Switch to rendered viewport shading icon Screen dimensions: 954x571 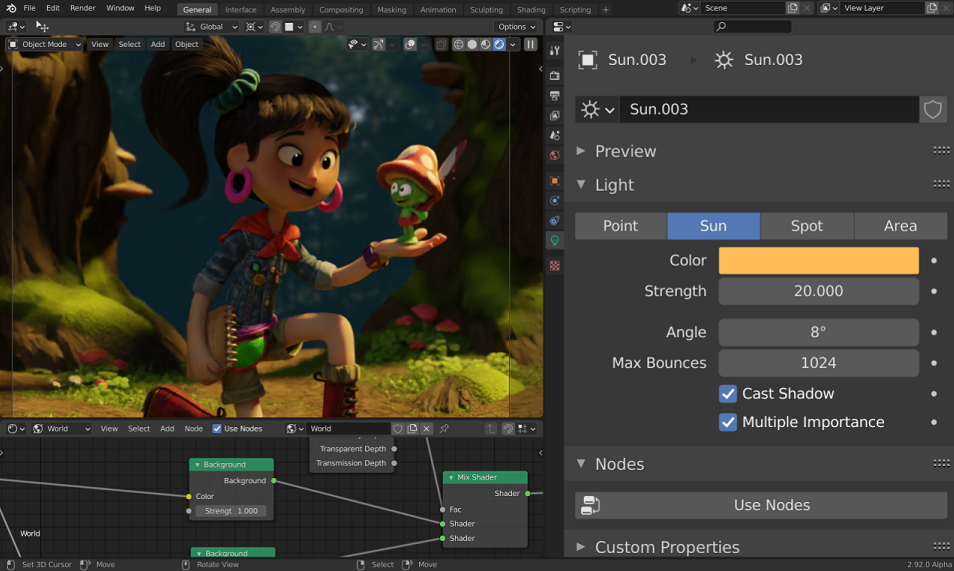pos(499,44)
